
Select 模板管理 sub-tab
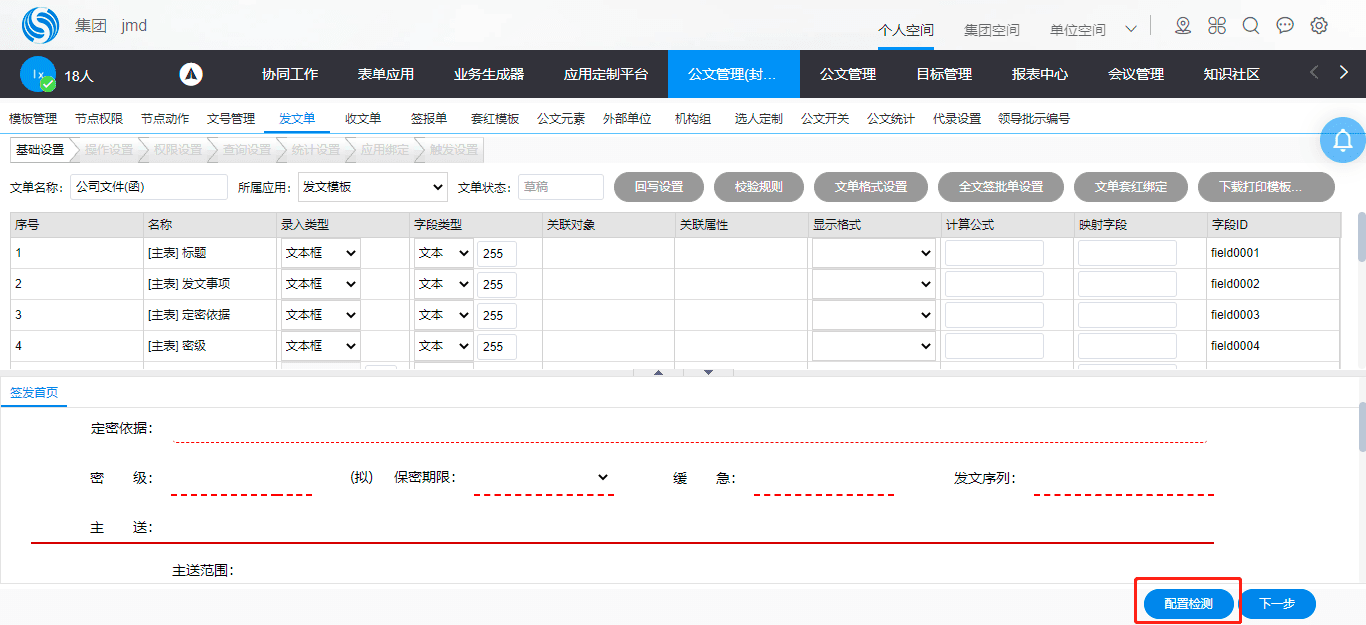click(33, 119)
